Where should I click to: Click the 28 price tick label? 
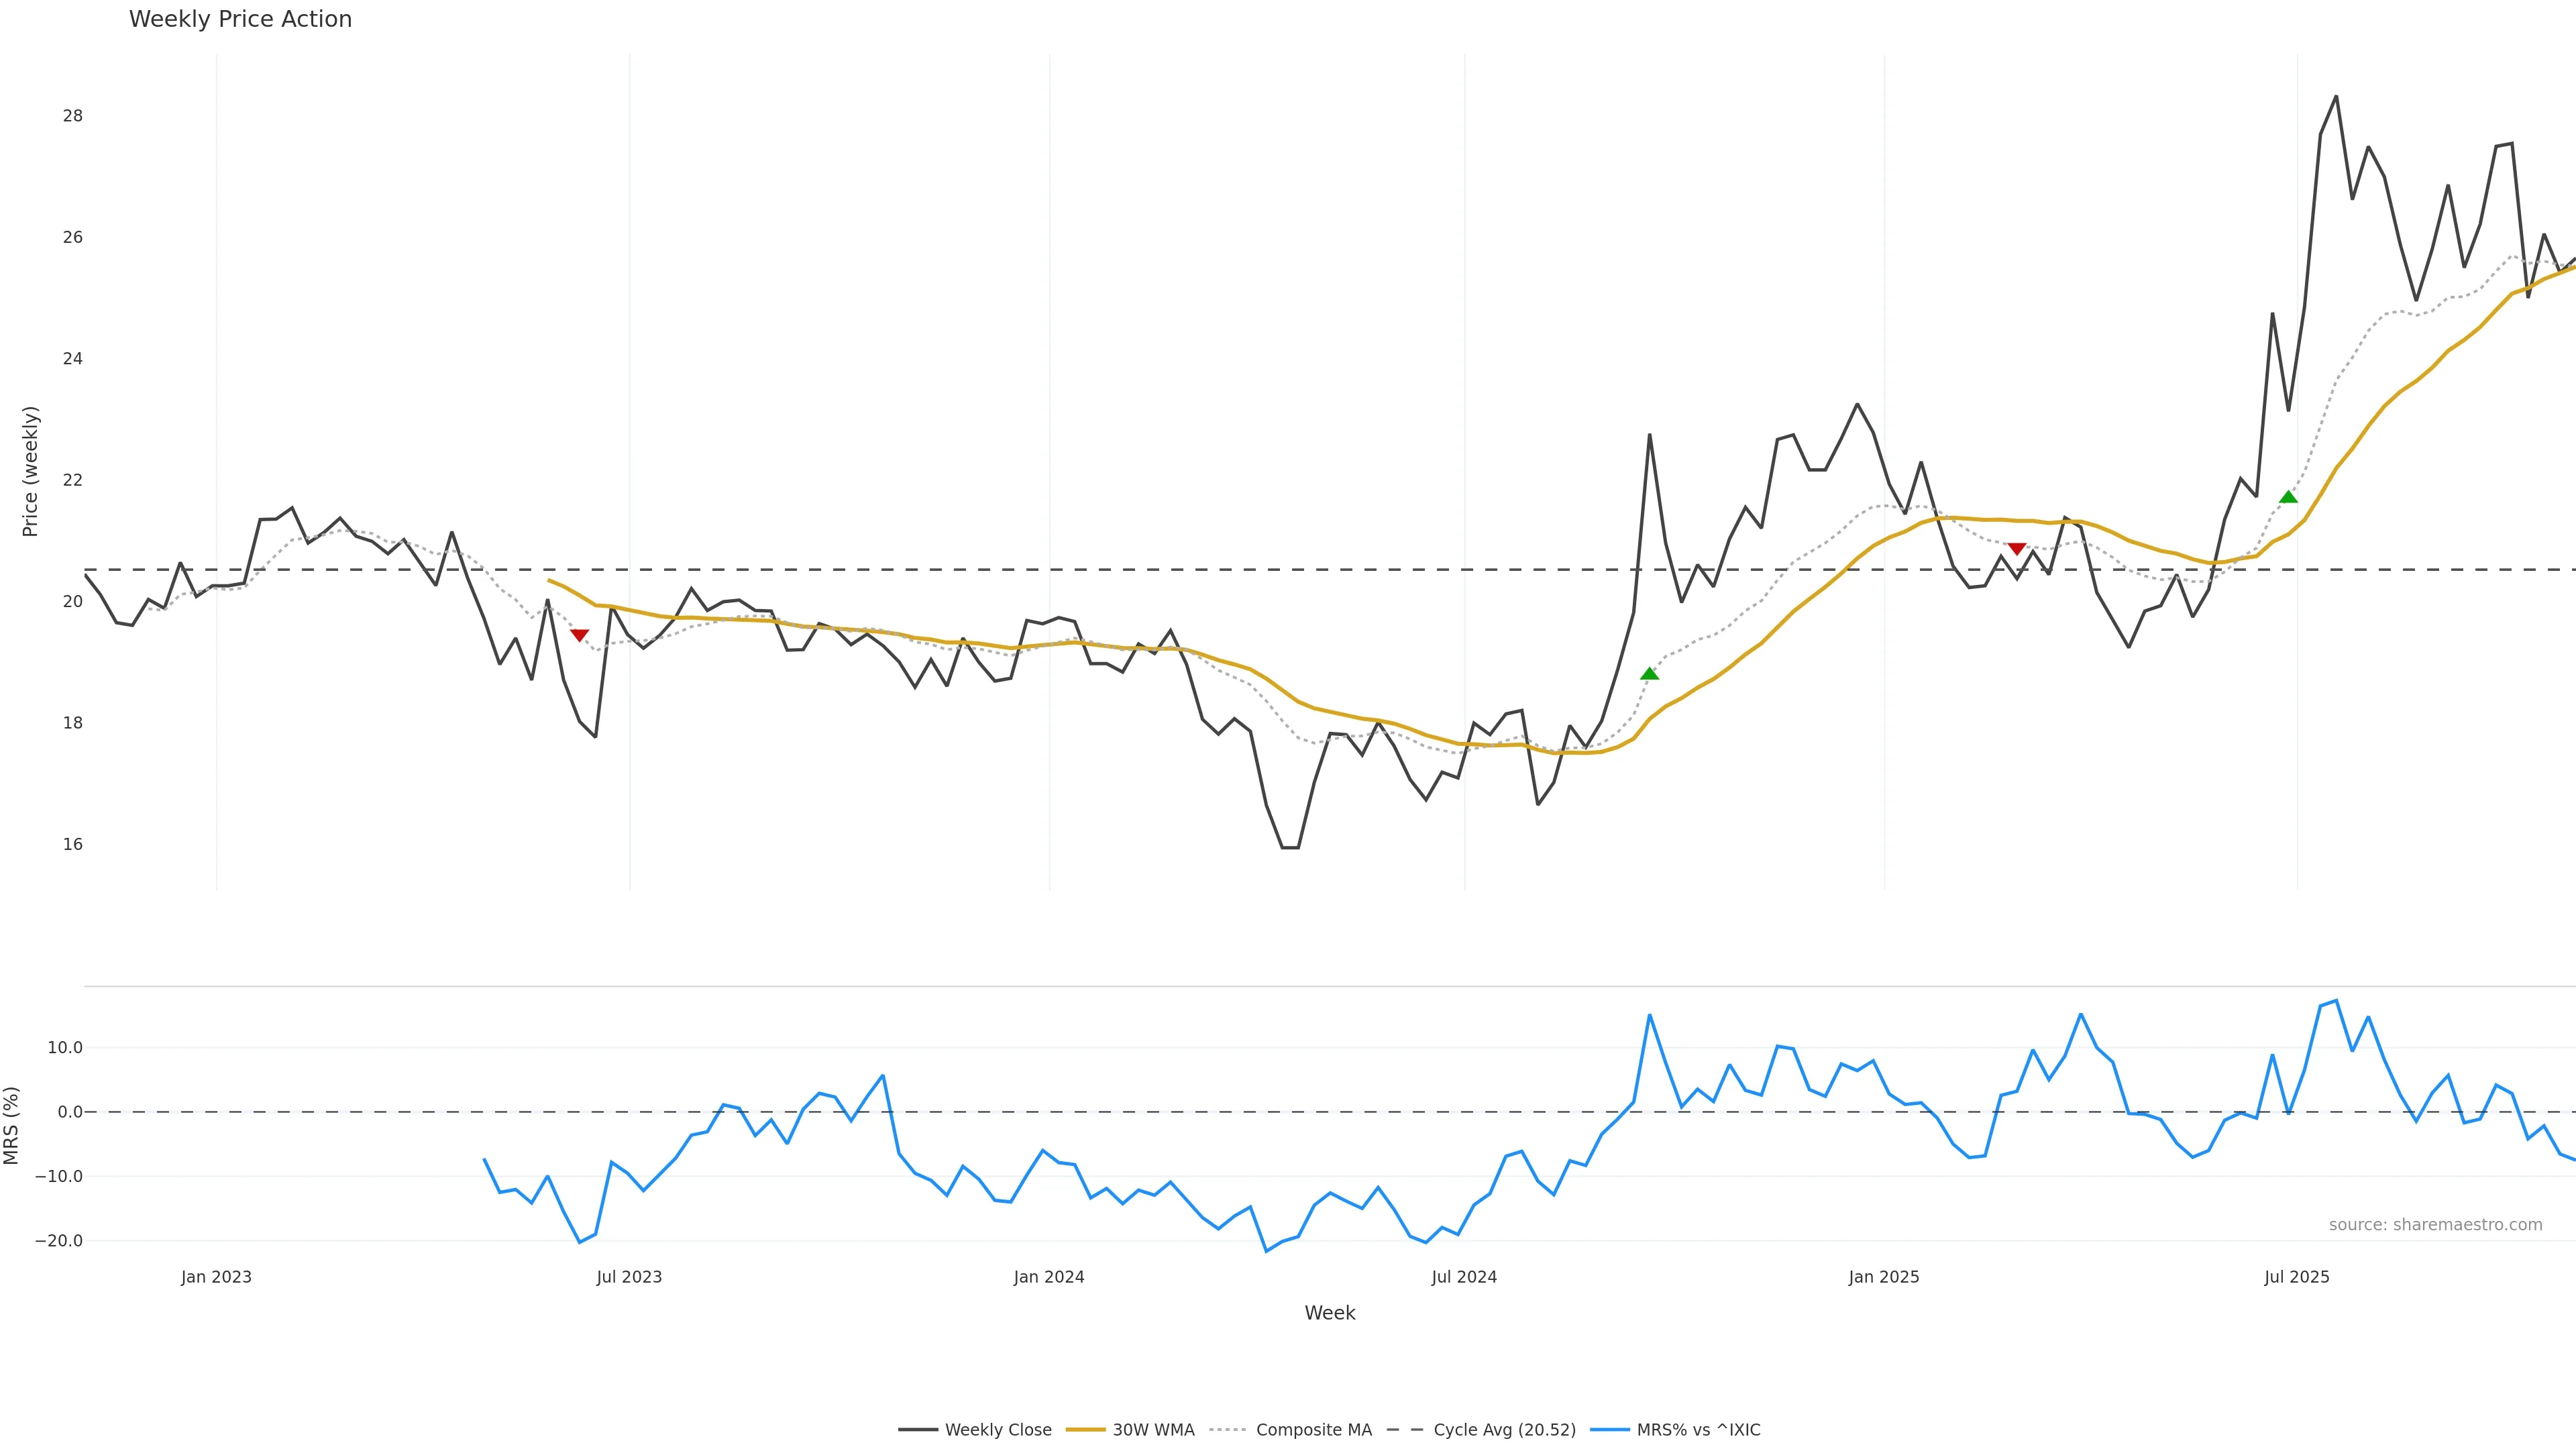click(72, 116)
